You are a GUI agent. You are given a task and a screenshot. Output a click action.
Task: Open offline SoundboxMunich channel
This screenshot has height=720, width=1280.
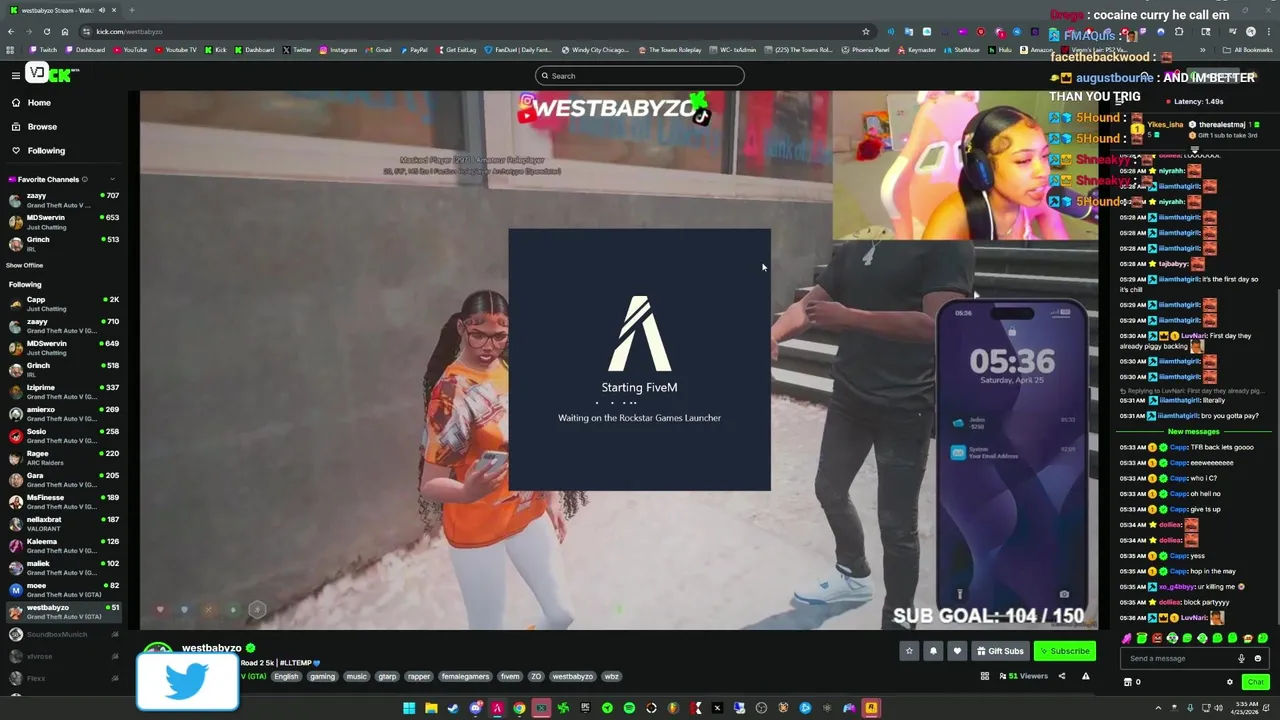[x=63, y=634]
